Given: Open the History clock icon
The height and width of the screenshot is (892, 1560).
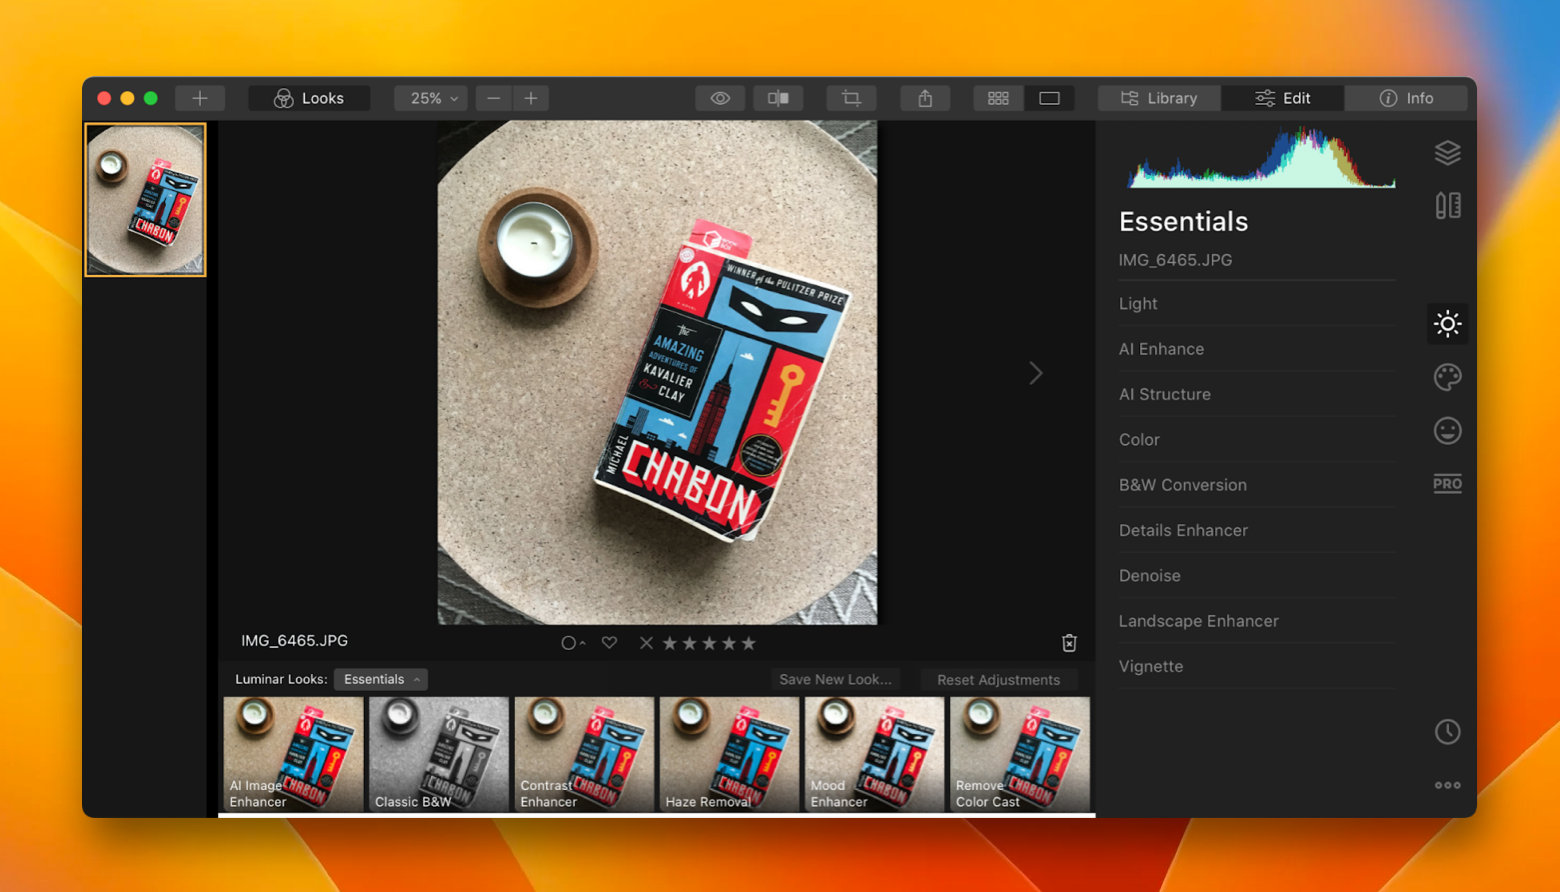Looking at the screenshot, I should pyautogui.click(x=1447, y=732).
